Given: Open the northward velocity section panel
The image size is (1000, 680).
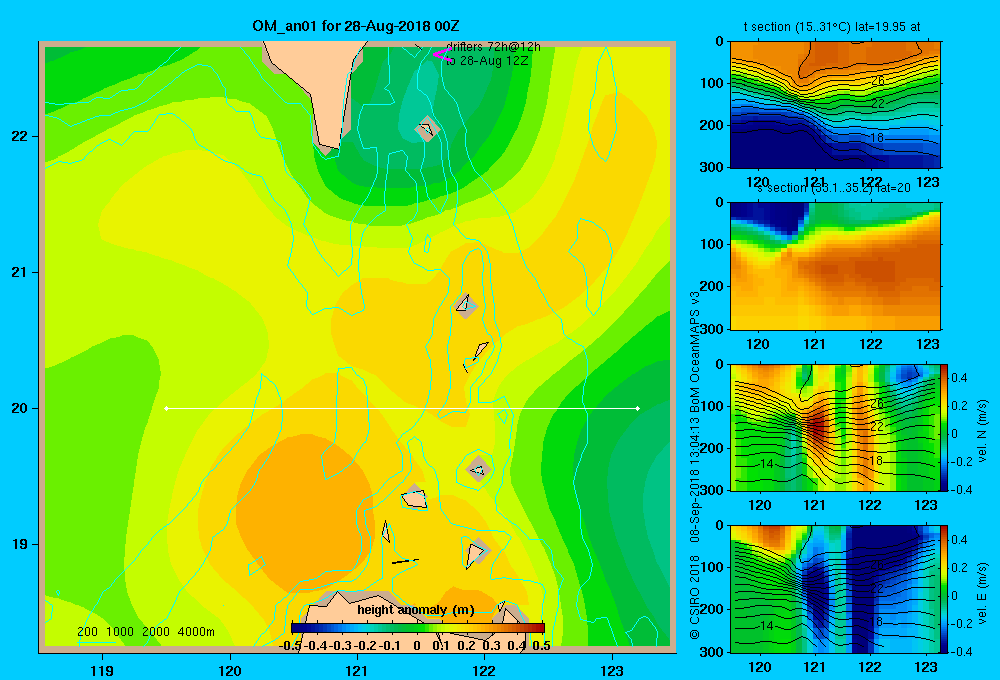Looking at the screenshot, I should [835, 427].
